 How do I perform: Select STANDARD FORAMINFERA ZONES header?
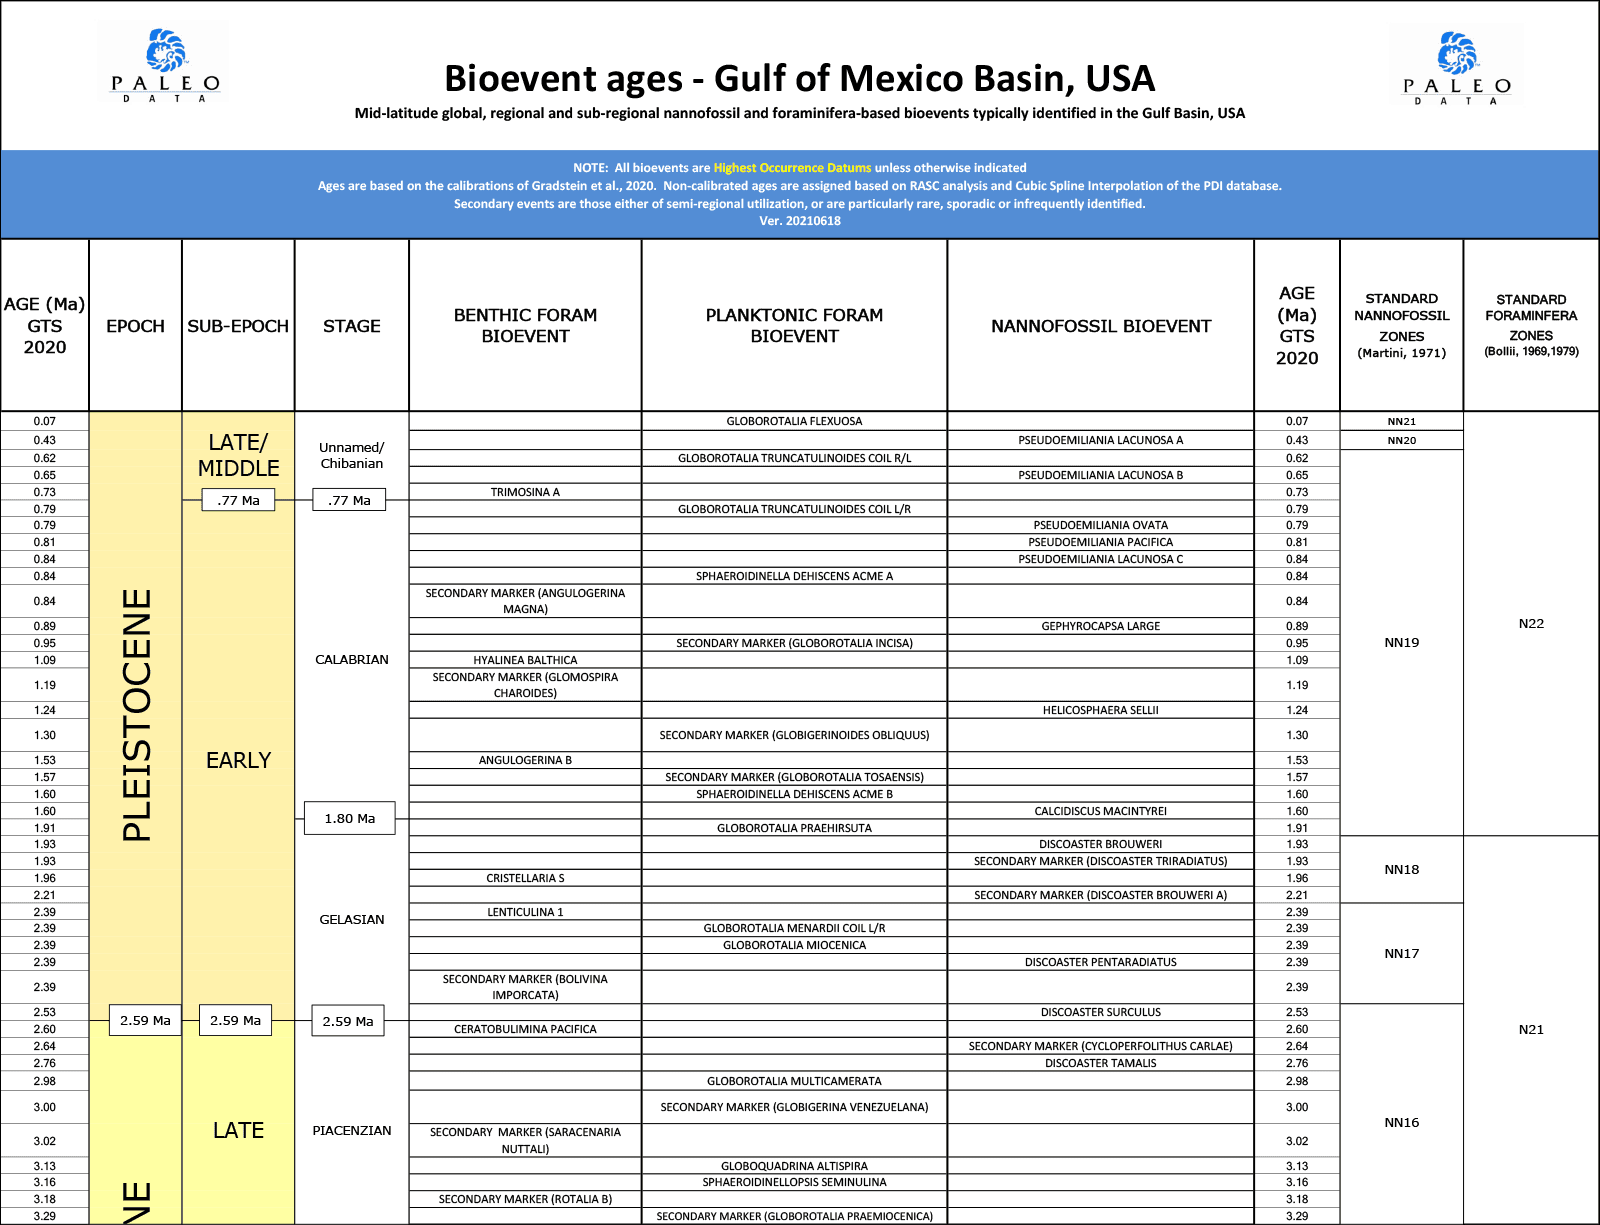point(1531,326)
